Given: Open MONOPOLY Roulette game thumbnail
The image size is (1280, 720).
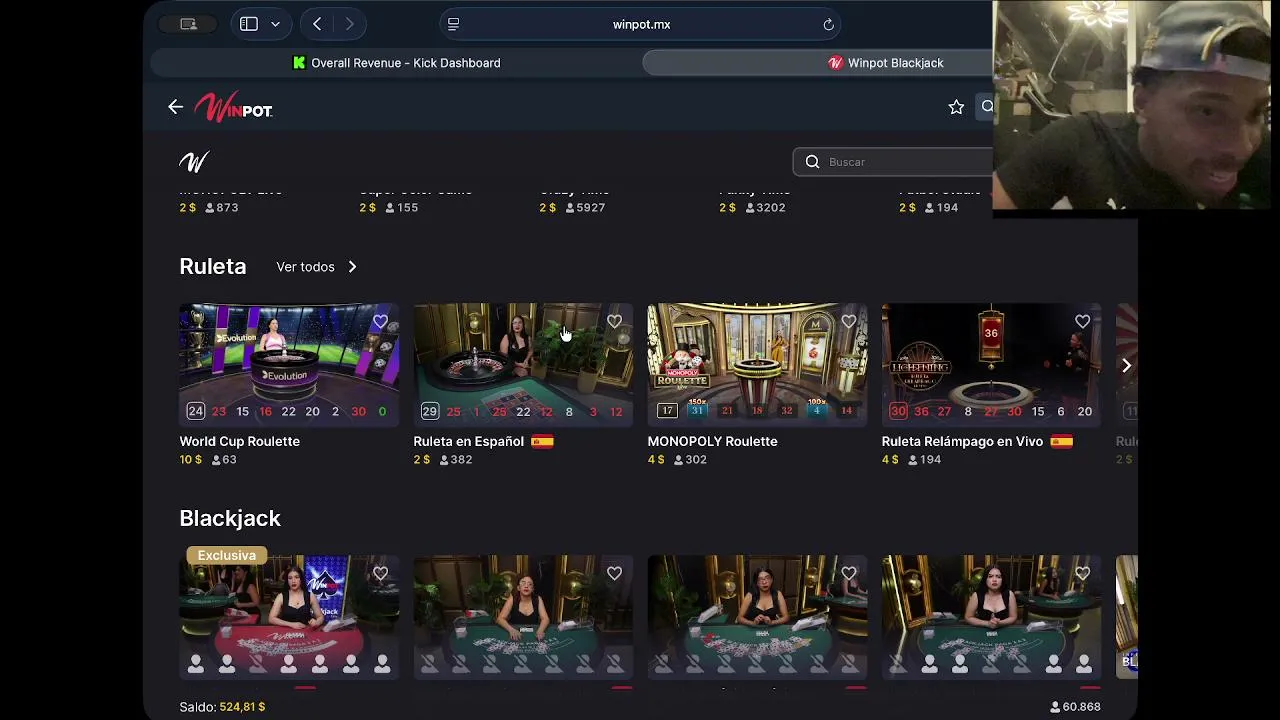Looking at the screenshot, I should (757, 365).
